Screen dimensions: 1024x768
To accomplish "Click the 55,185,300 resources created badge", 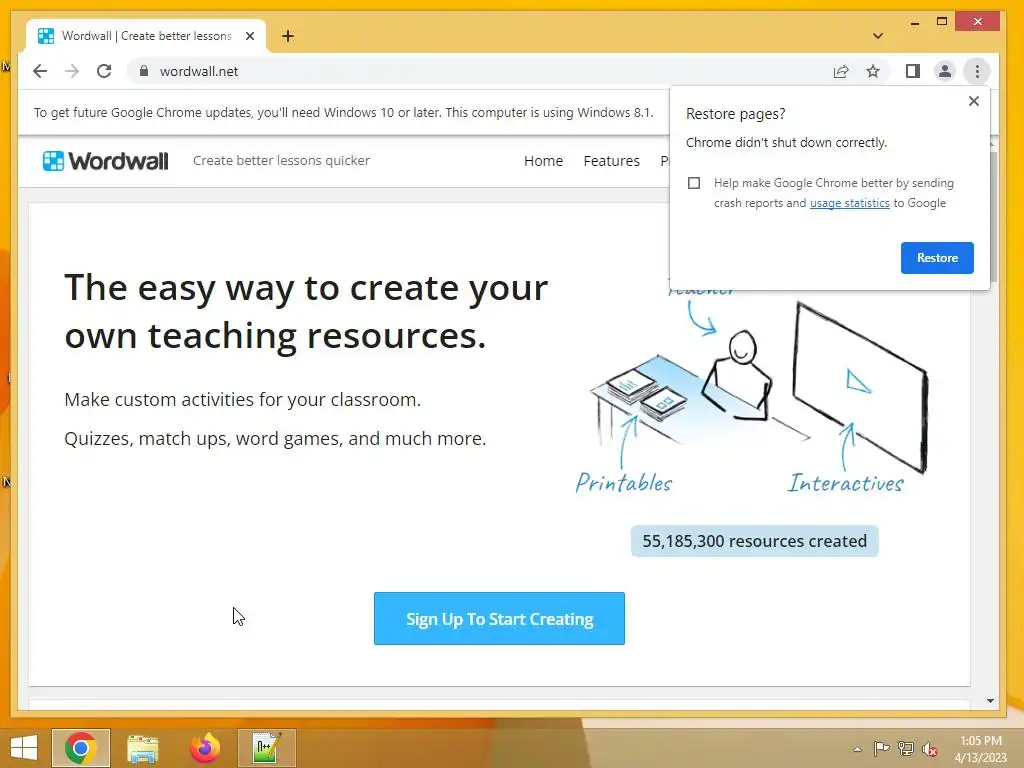I will point(754,541).
